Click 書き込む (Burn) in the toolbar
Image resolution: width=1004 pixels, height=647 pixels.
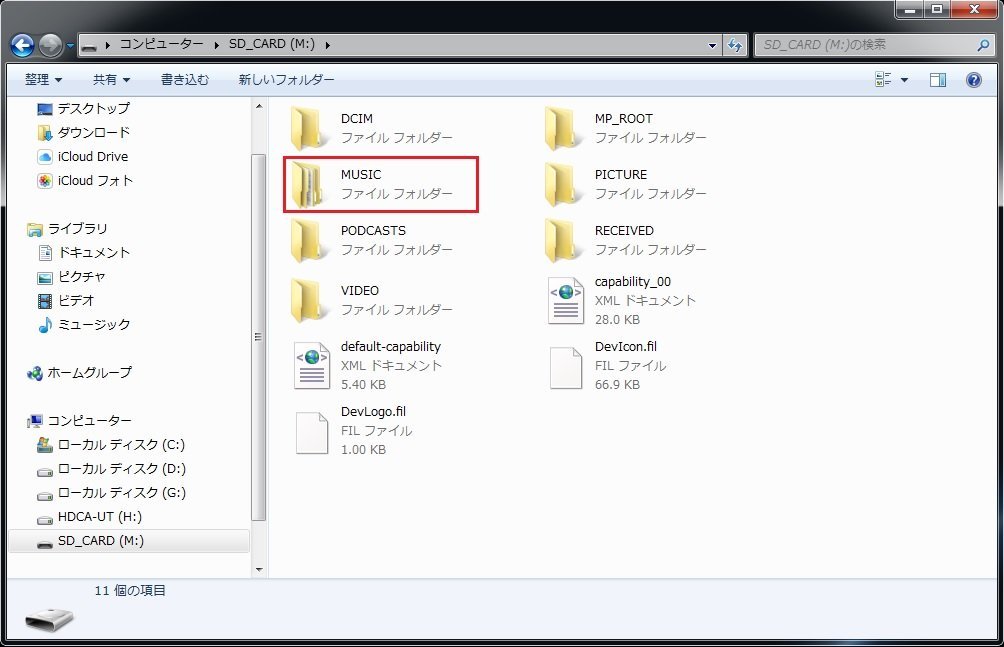(x=185, y=80)
